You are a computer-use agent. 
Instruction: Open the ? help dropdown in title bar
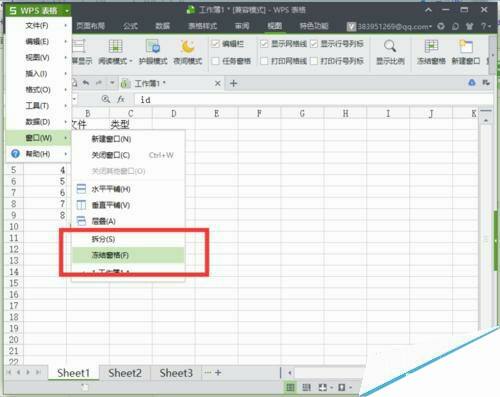click(486, 26)
